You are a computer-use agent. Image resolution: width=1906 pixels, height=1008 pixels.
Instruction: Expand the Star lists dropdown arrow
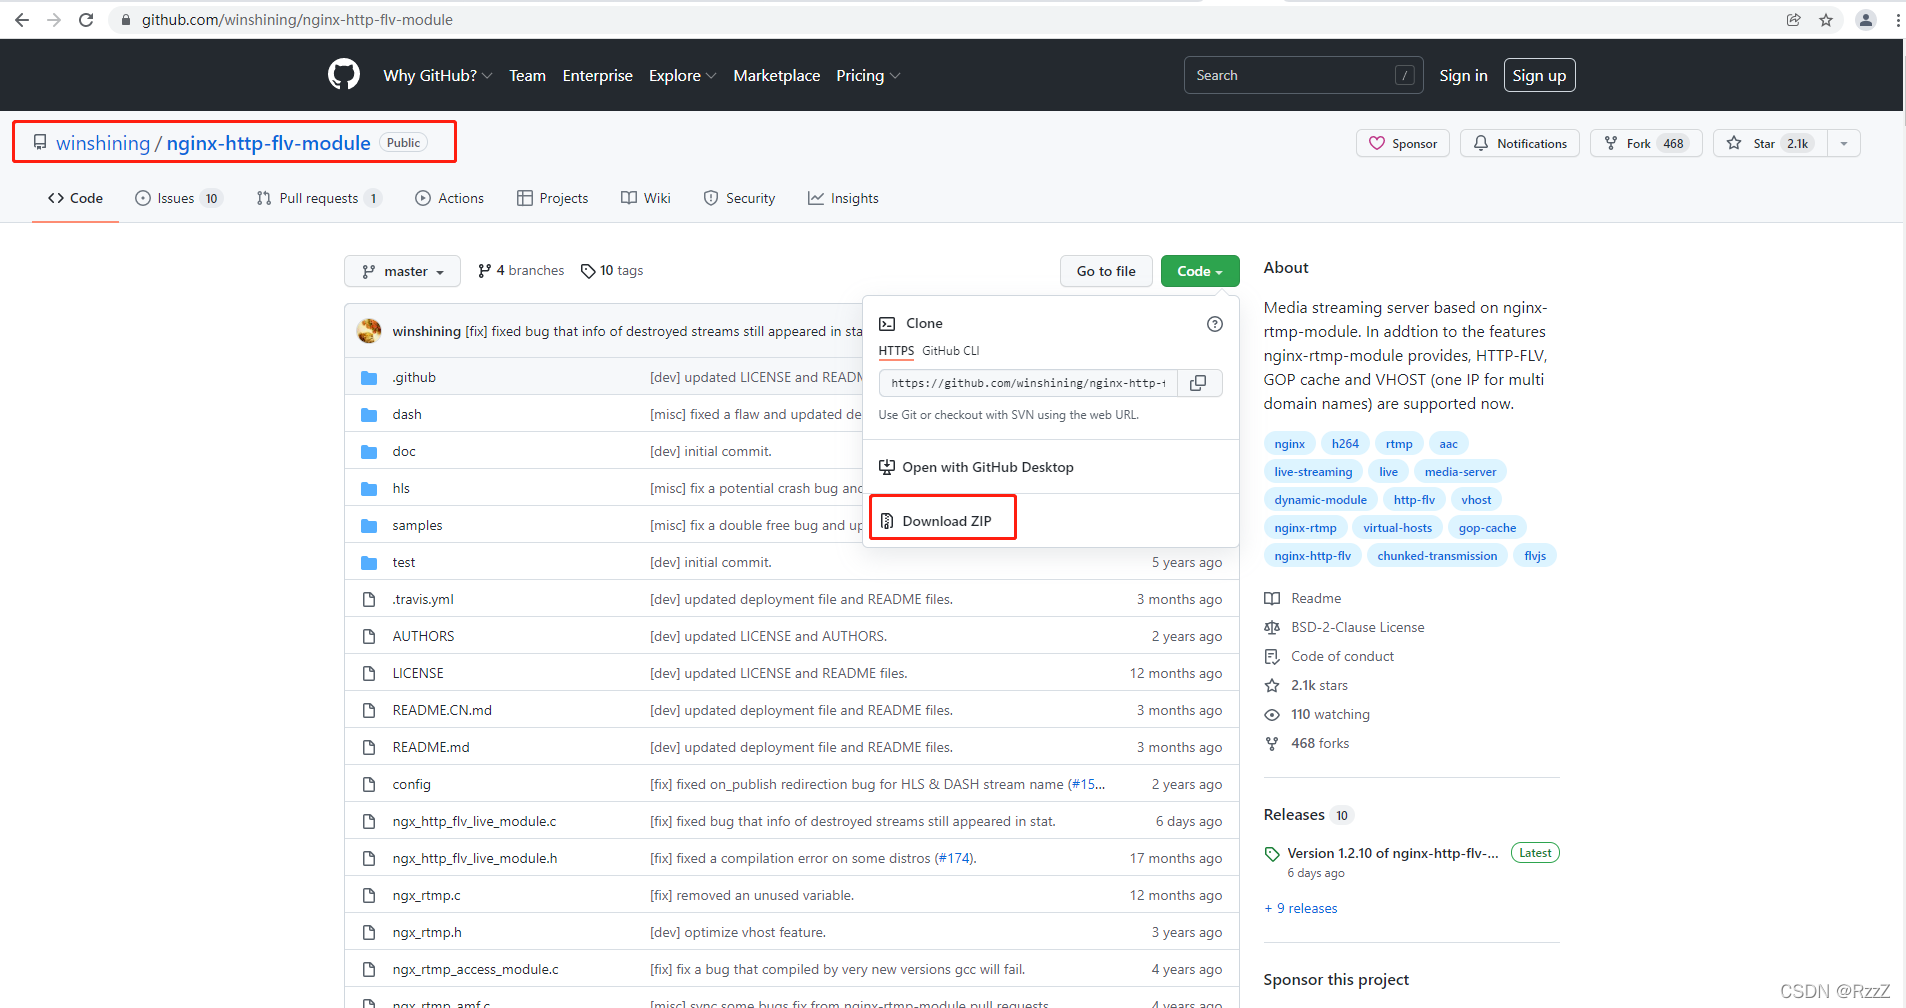click(1844, 143)
